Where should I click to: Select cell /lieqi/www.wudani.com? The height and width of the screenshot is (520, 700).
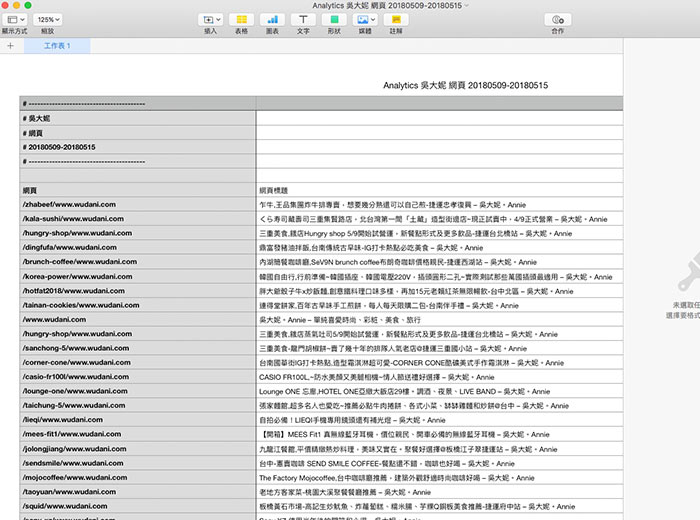coord(138,420)
